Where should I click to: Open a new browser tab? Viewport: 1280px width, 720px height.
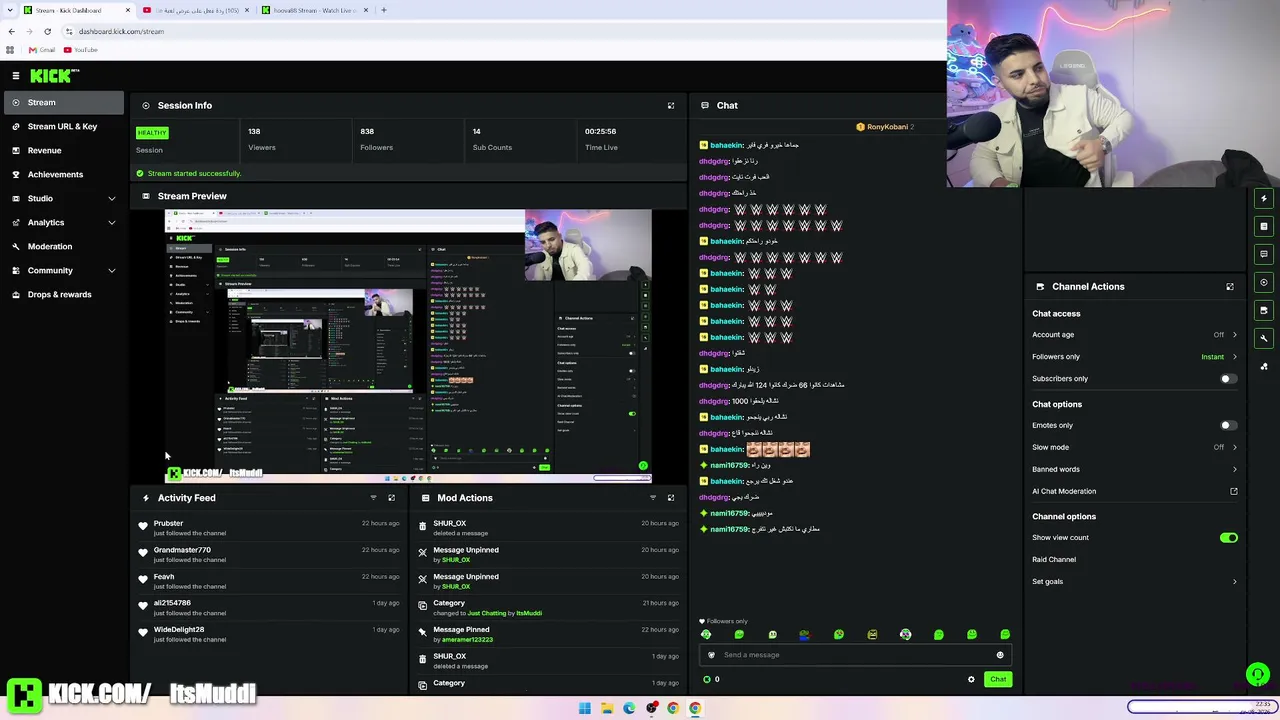[x=384, y=10]
